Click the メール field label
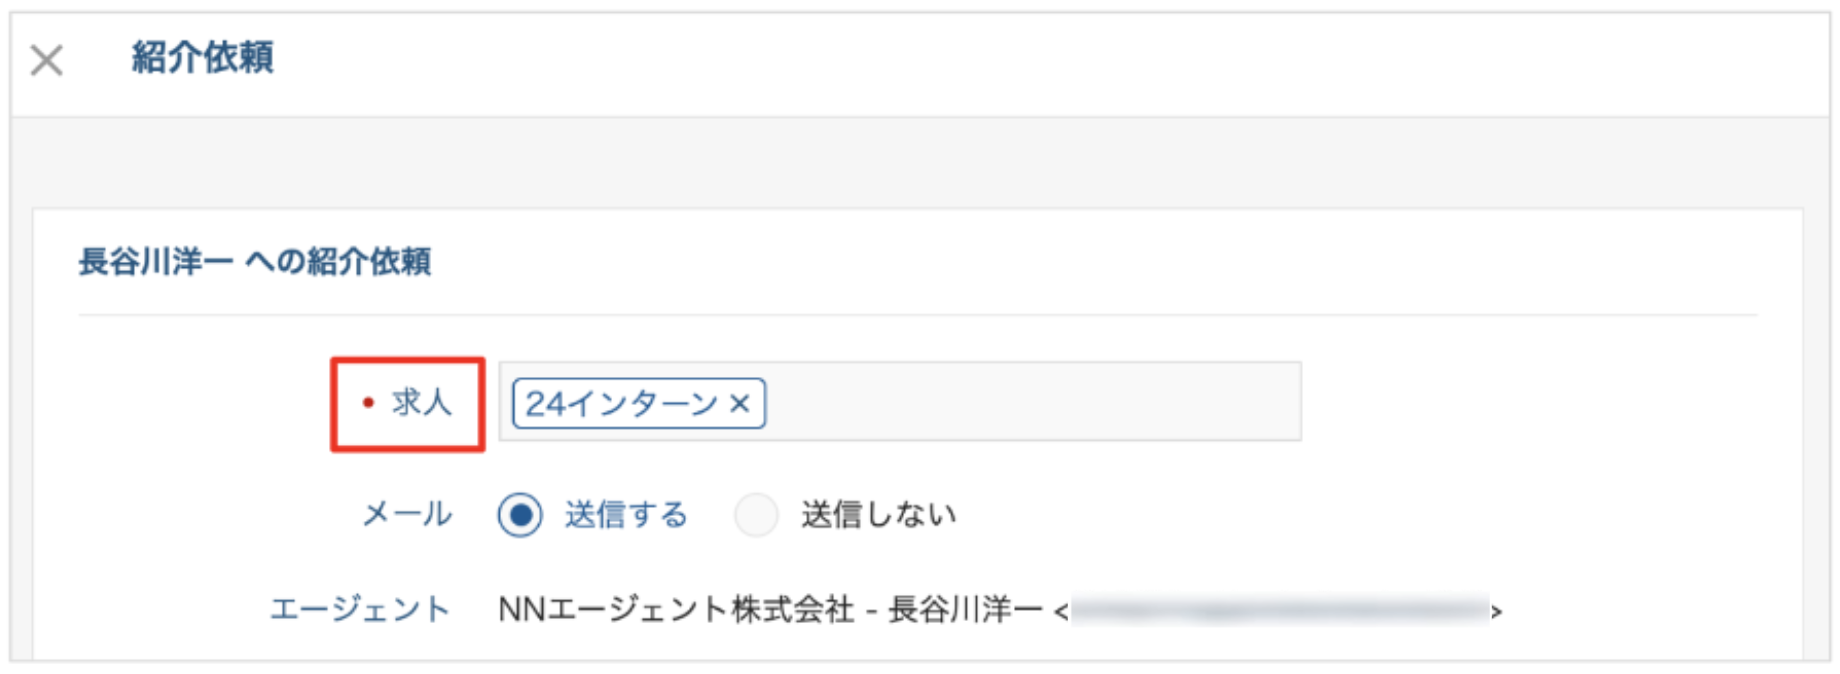The image size is (1840, 674). tap(406, 515)
